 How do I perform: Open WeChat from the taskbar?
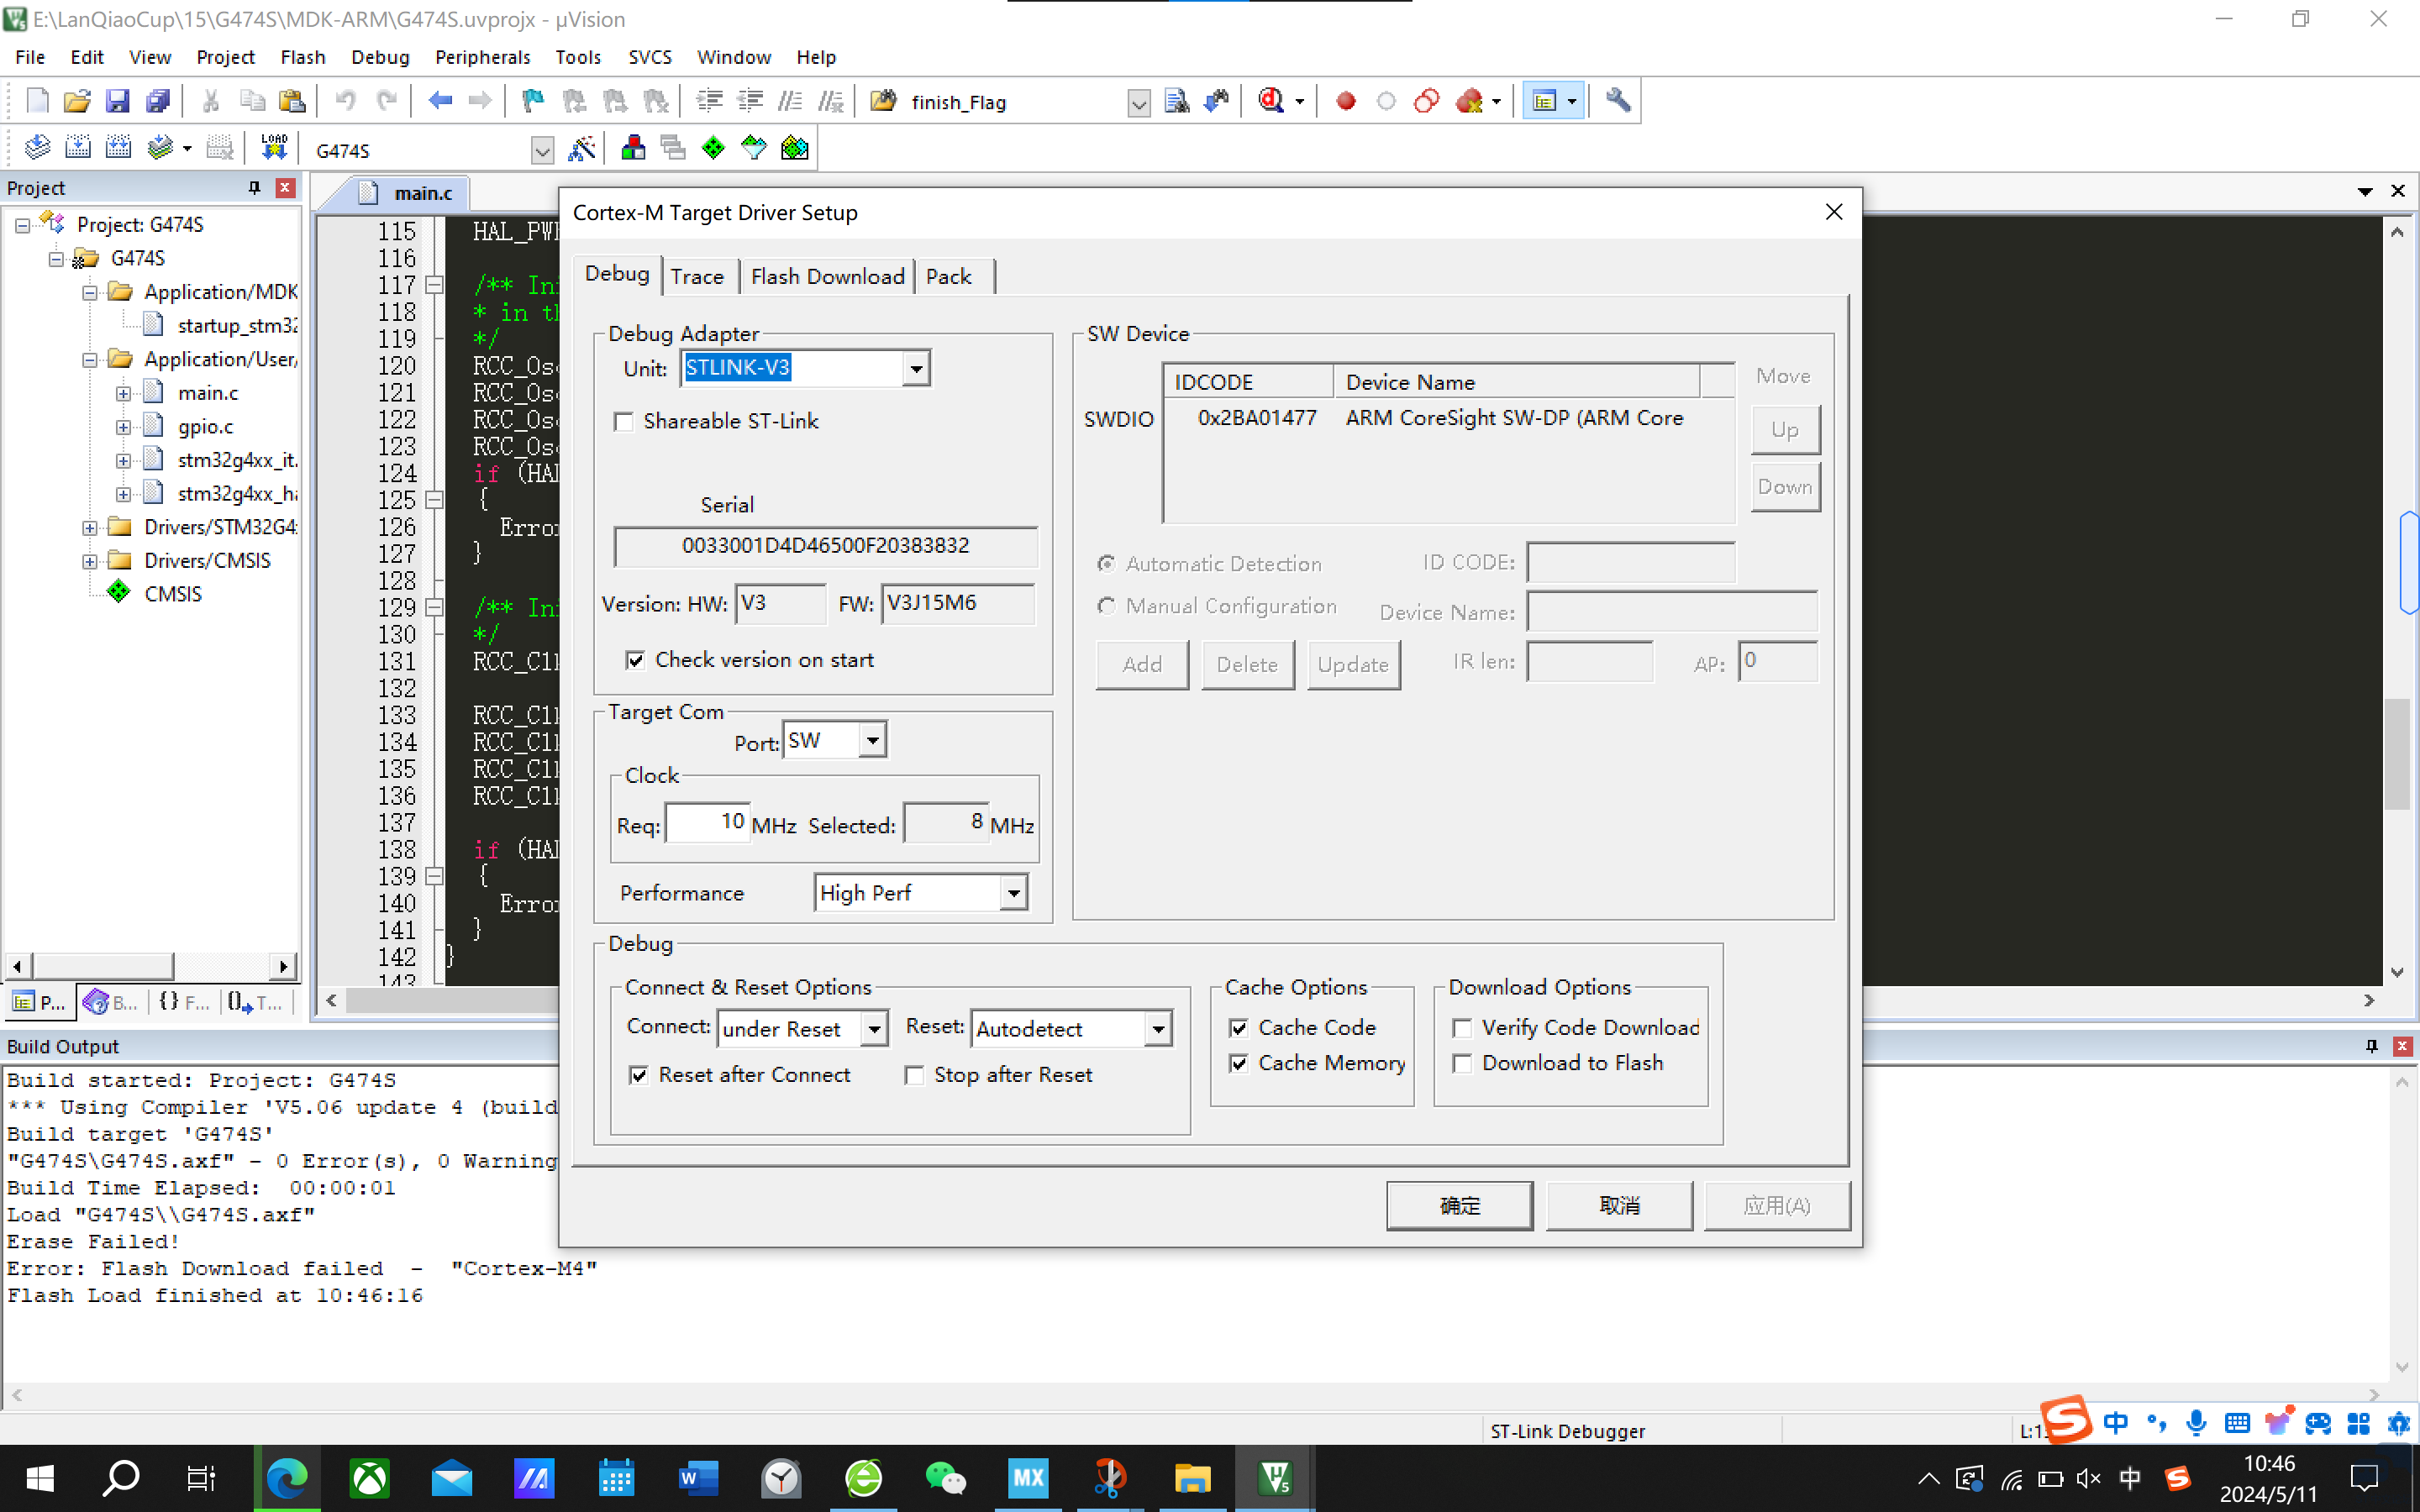click(x=946, y=1478)
